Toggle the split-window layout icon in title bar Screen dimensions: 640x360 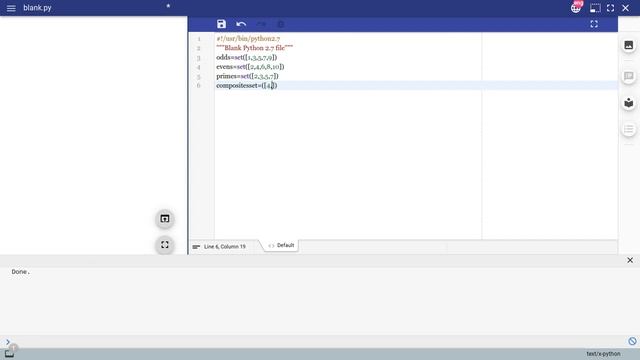click(595, 8)
